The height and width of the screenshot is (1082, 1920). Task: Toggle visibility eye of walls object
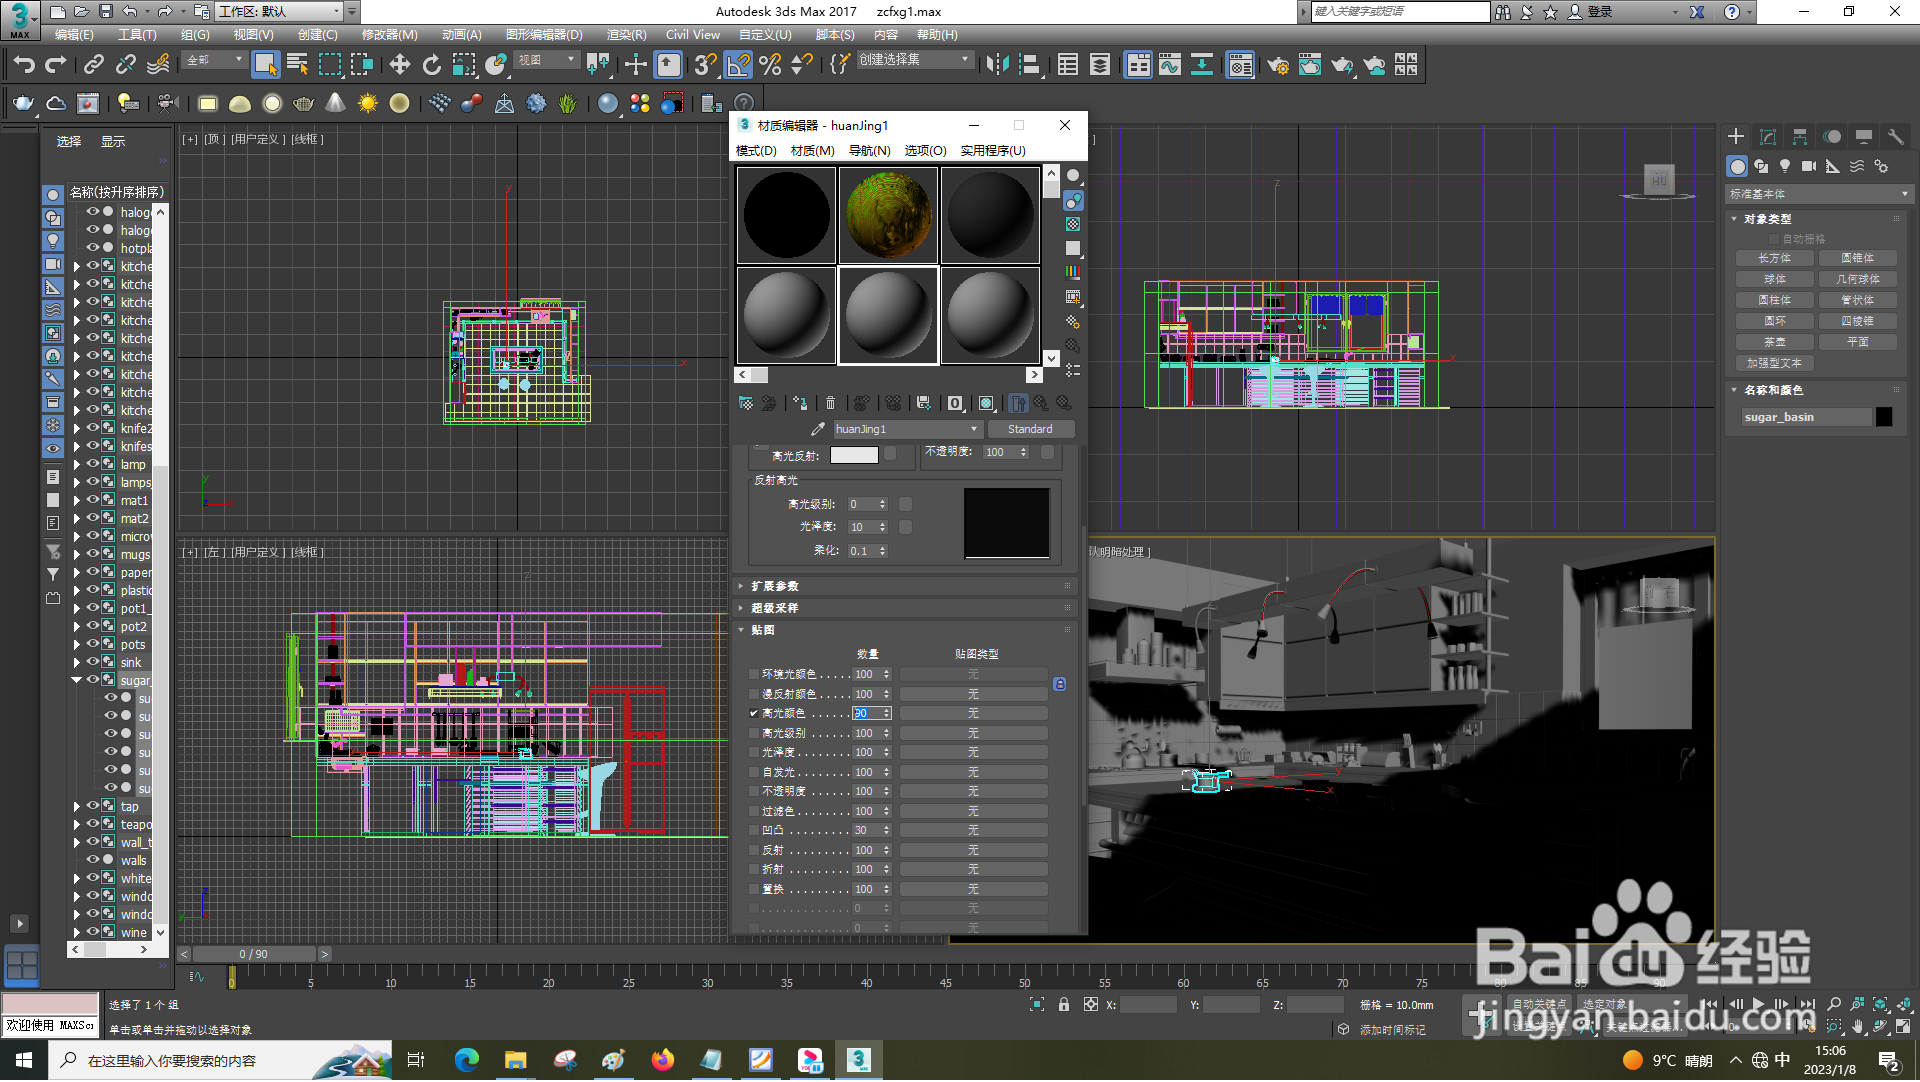(93, 860)
